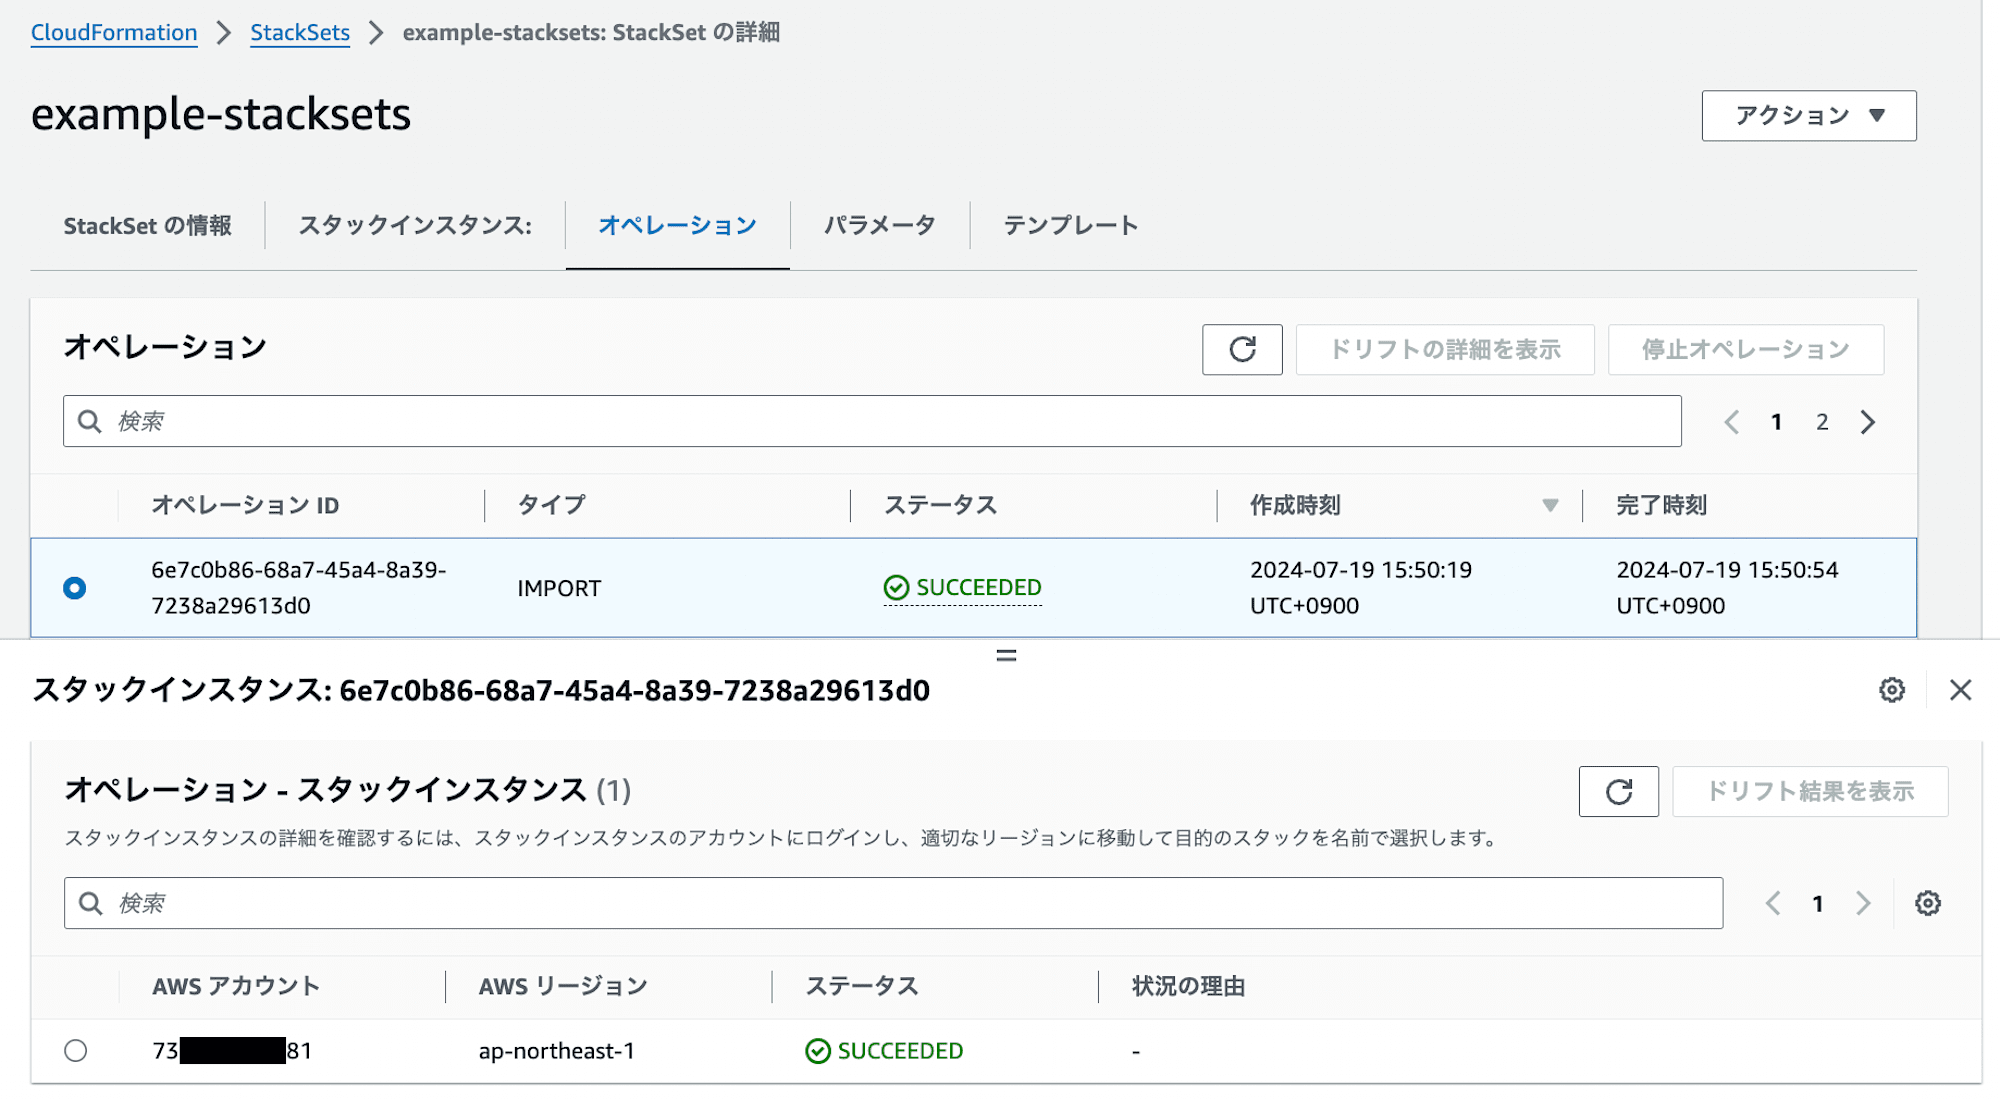
Task: Open split panel preferences gear icon
Action: 1891,690
